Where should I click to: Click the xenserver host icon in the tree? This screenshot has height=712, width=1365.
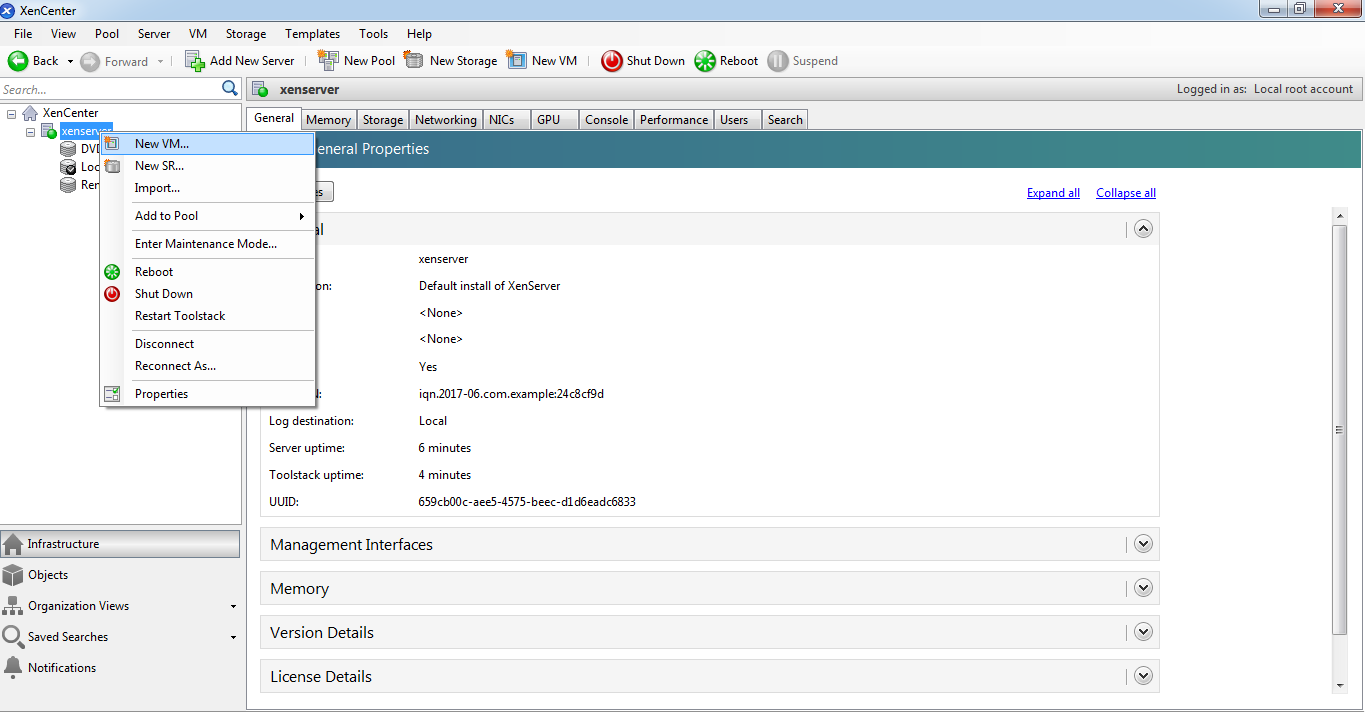point(49,132)
